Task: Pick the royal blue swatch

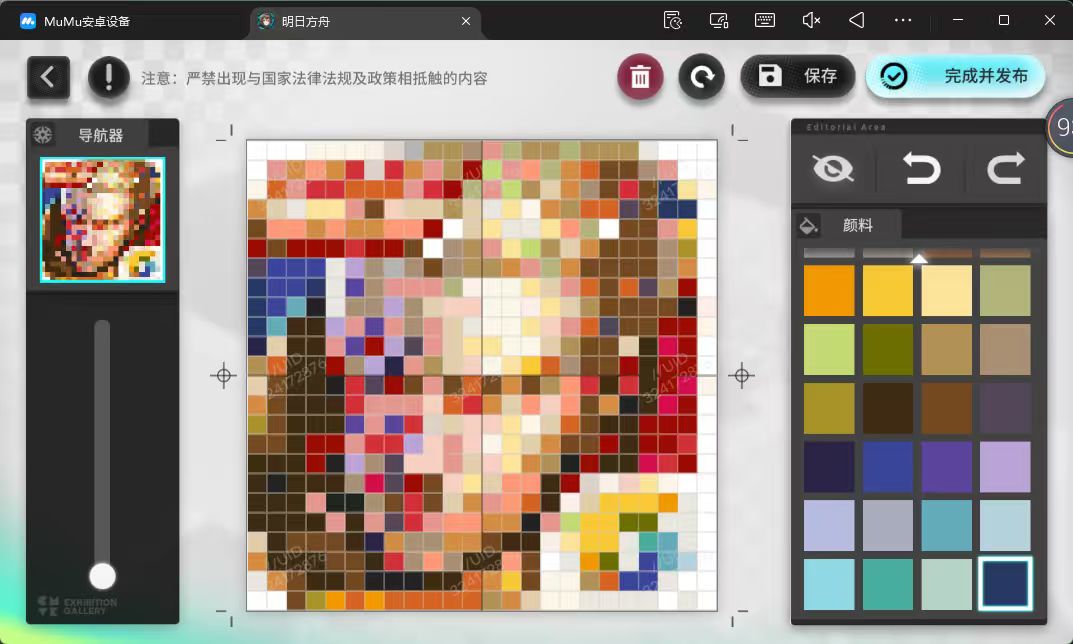Action: click(888, 467)
